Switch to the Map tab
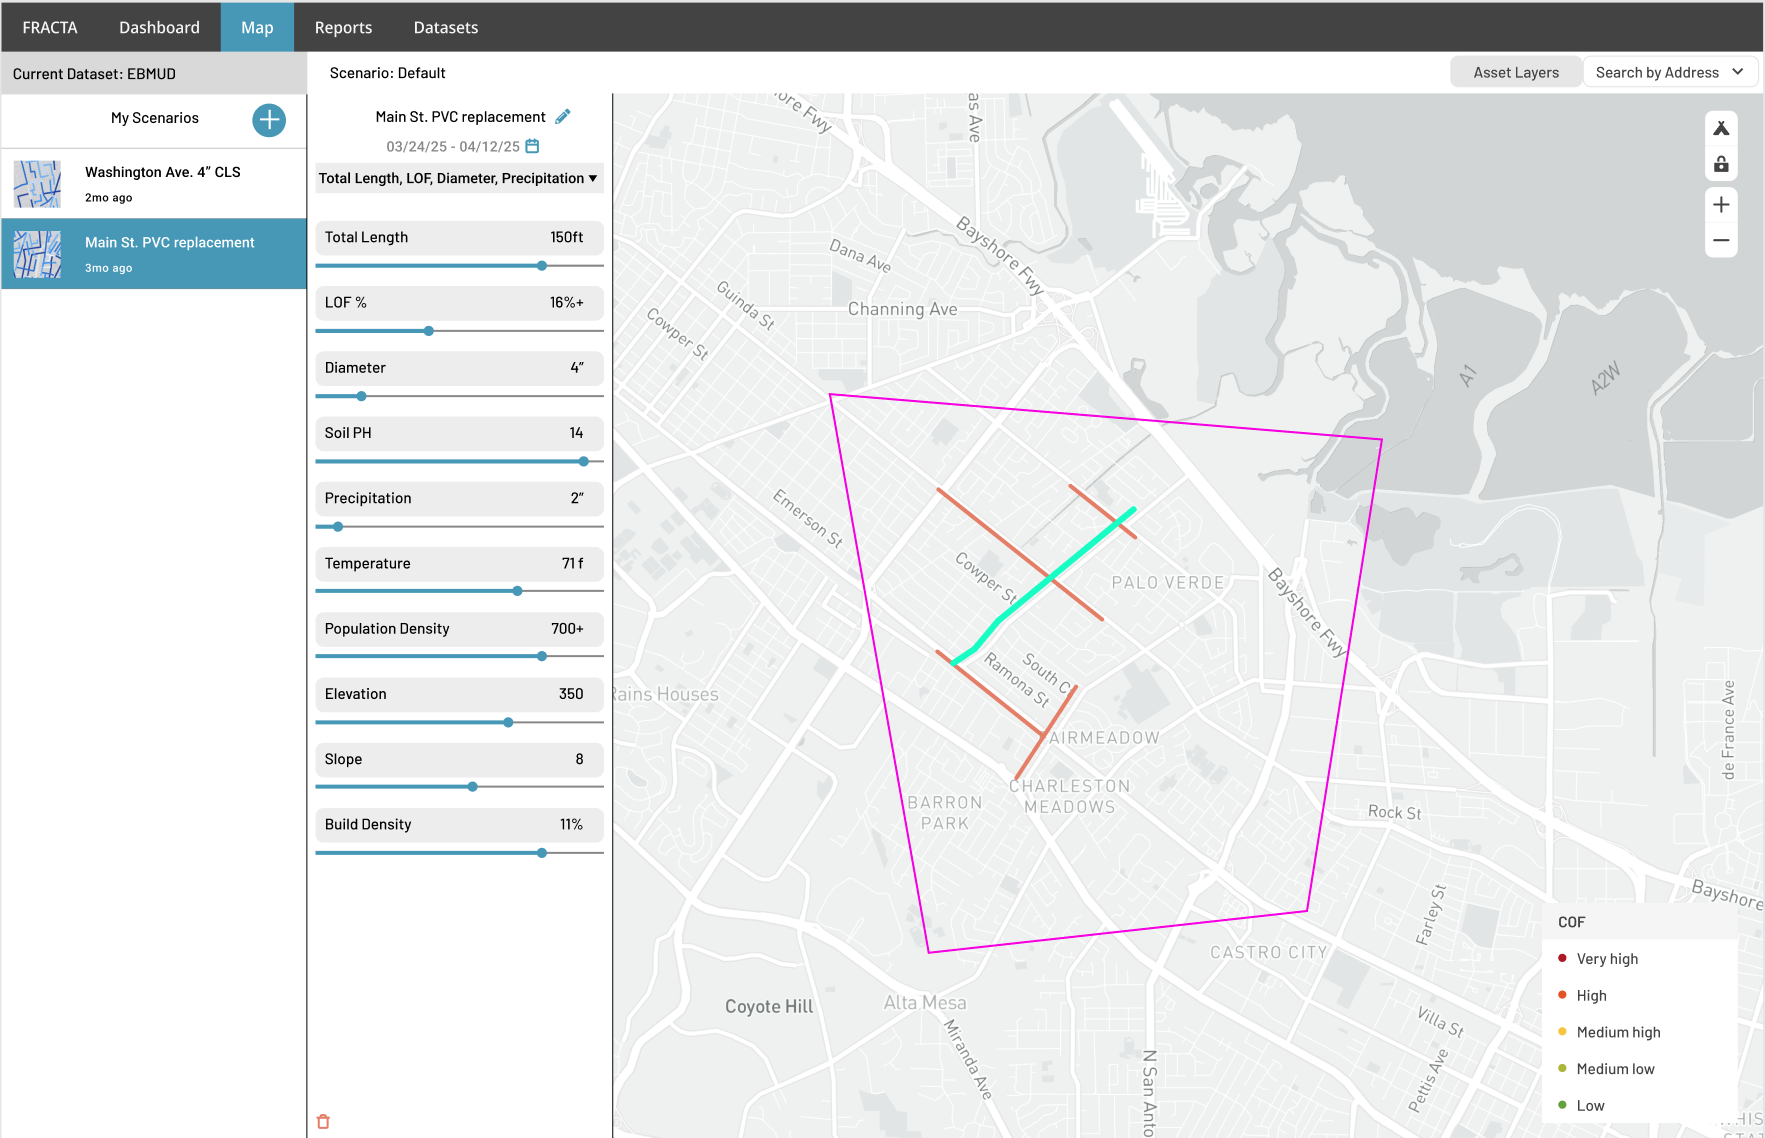The height and width of the screenshot is (1138, 1765). click(x=257, y=27)
